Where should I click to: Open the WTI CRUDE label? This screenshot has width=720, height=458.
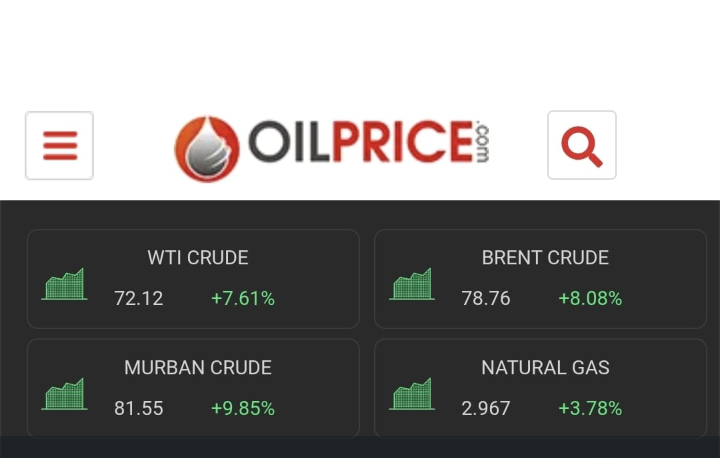[x=198, y=258]
